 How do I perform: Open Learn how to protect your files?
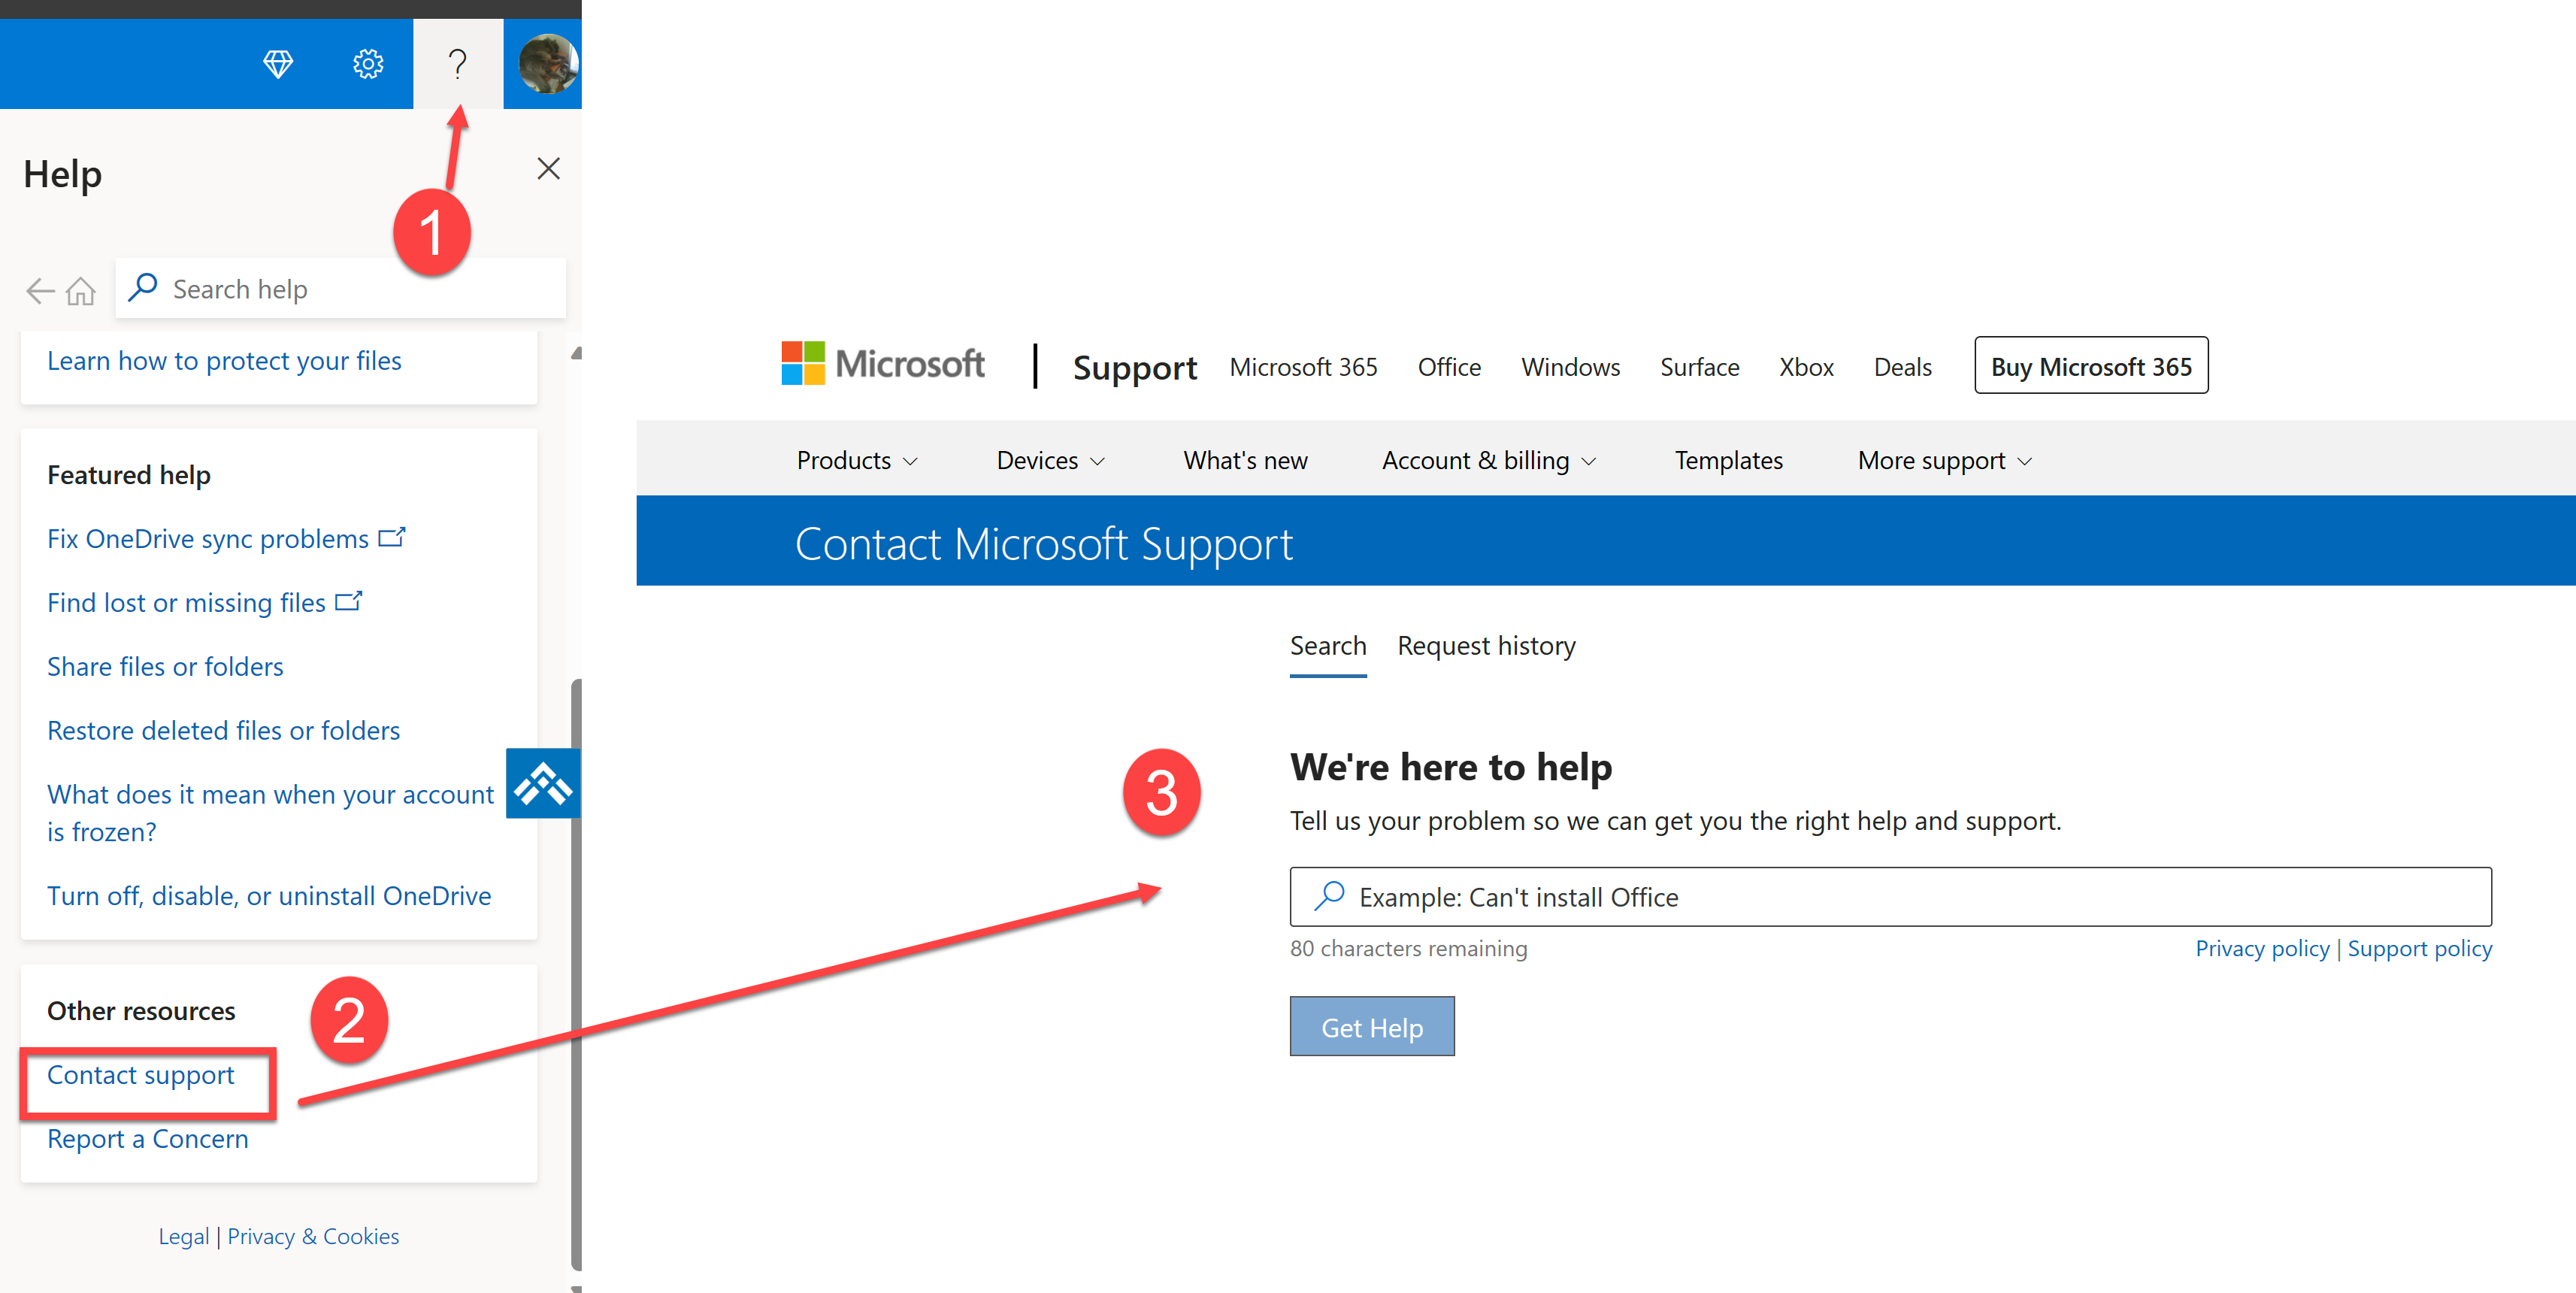pyautogui.click(x=224, y=361)
